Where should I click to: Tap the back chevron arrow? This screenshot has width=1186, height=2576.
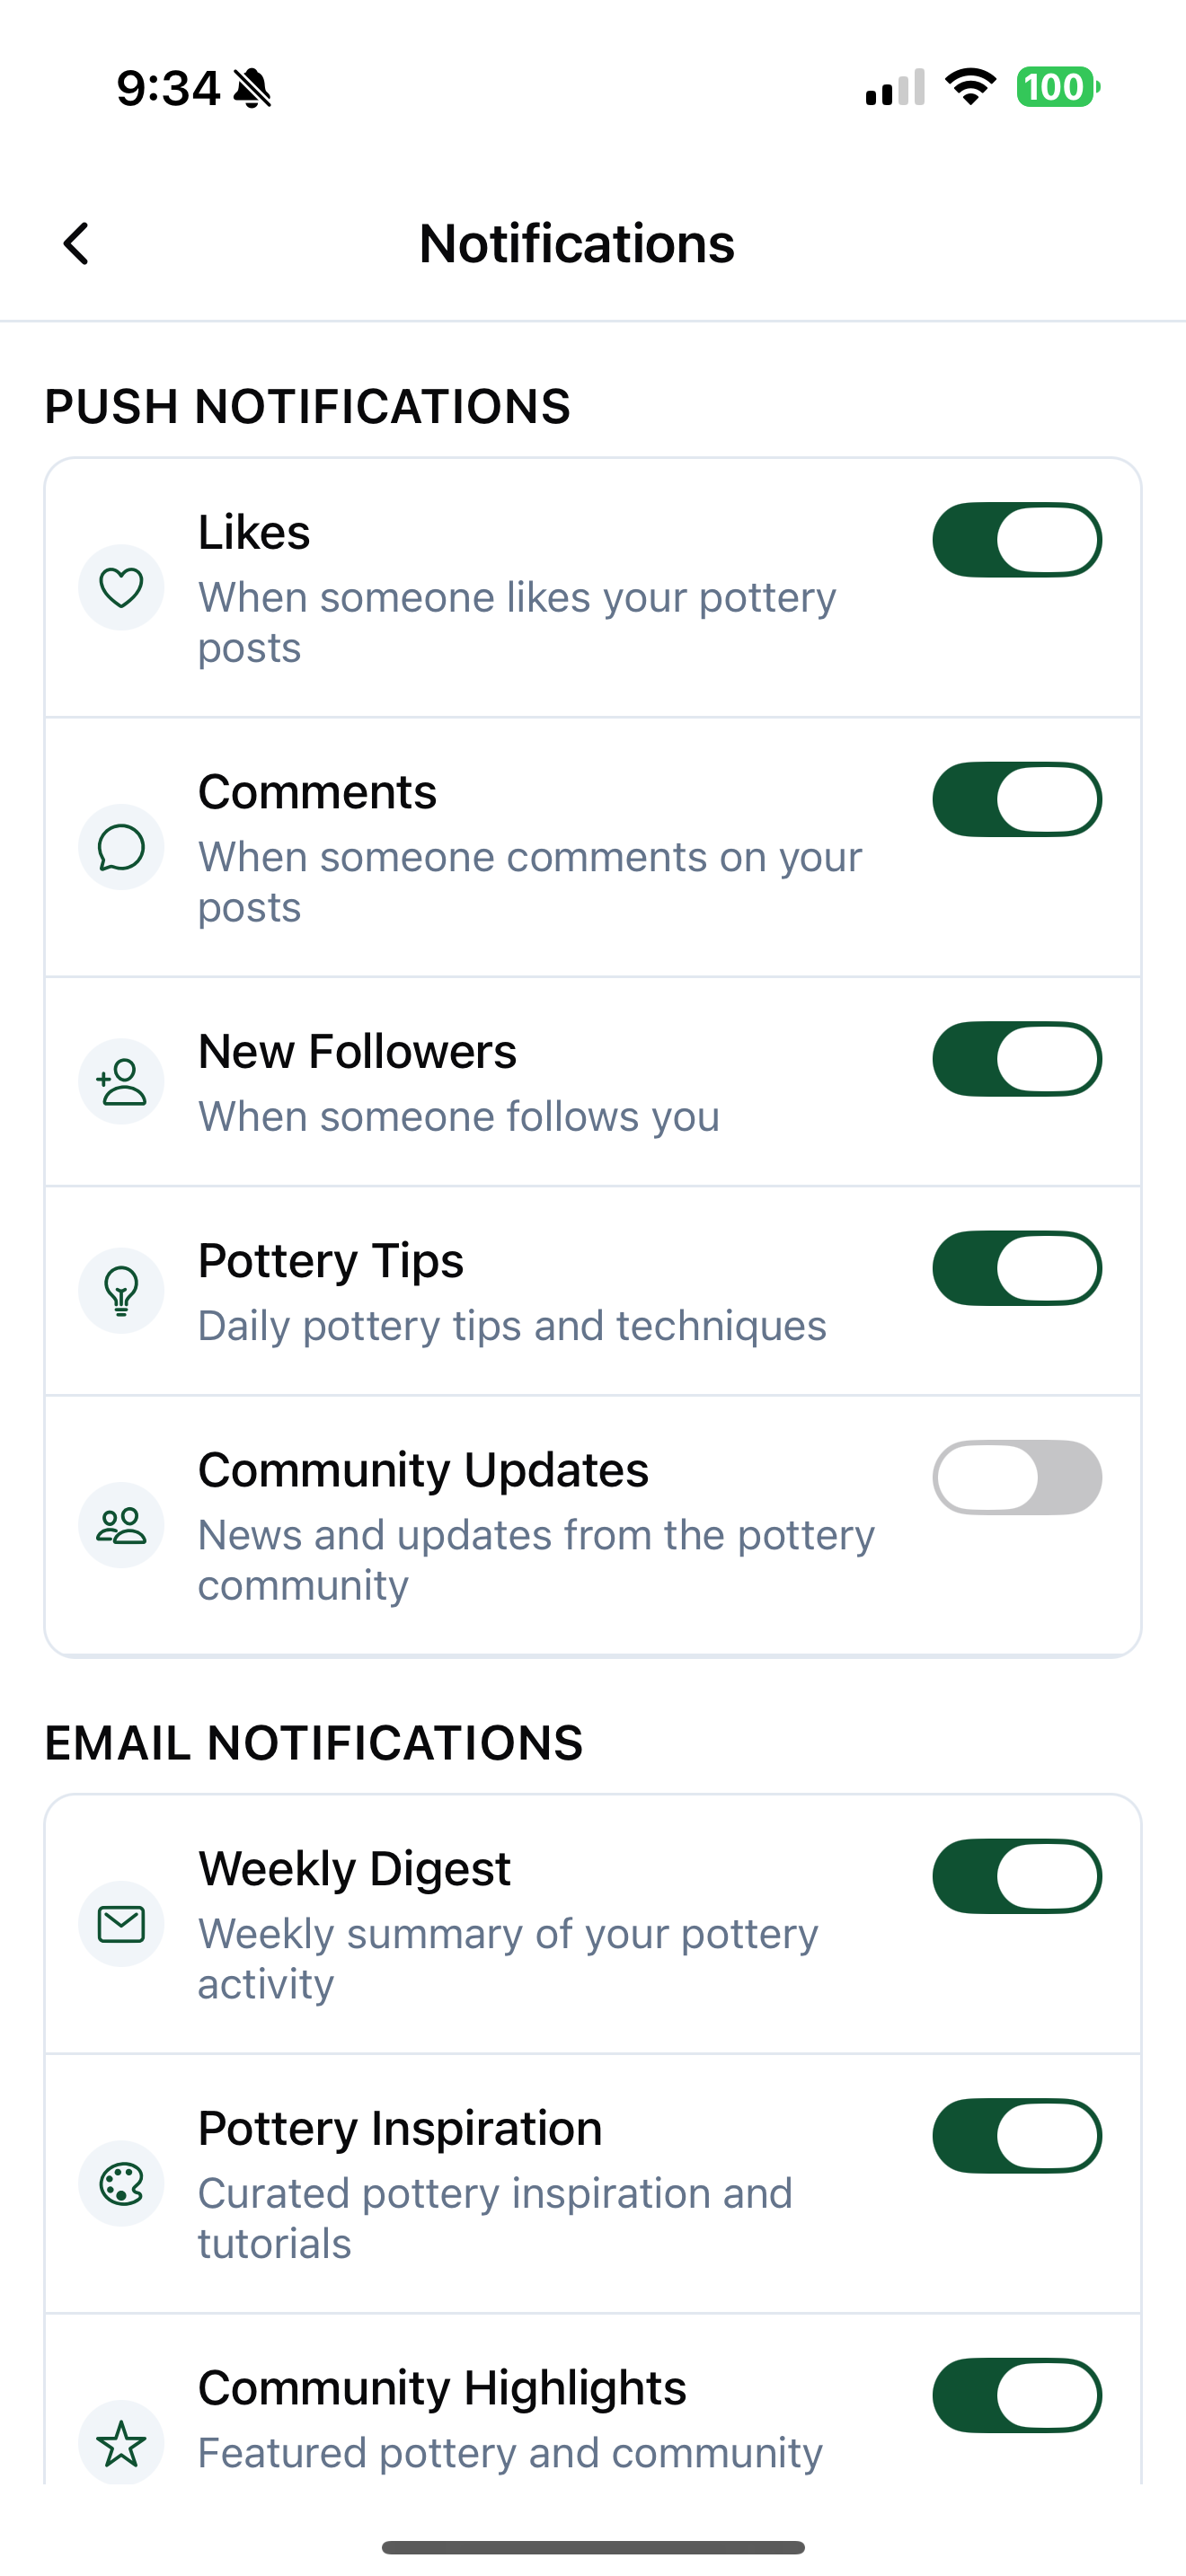76,243
